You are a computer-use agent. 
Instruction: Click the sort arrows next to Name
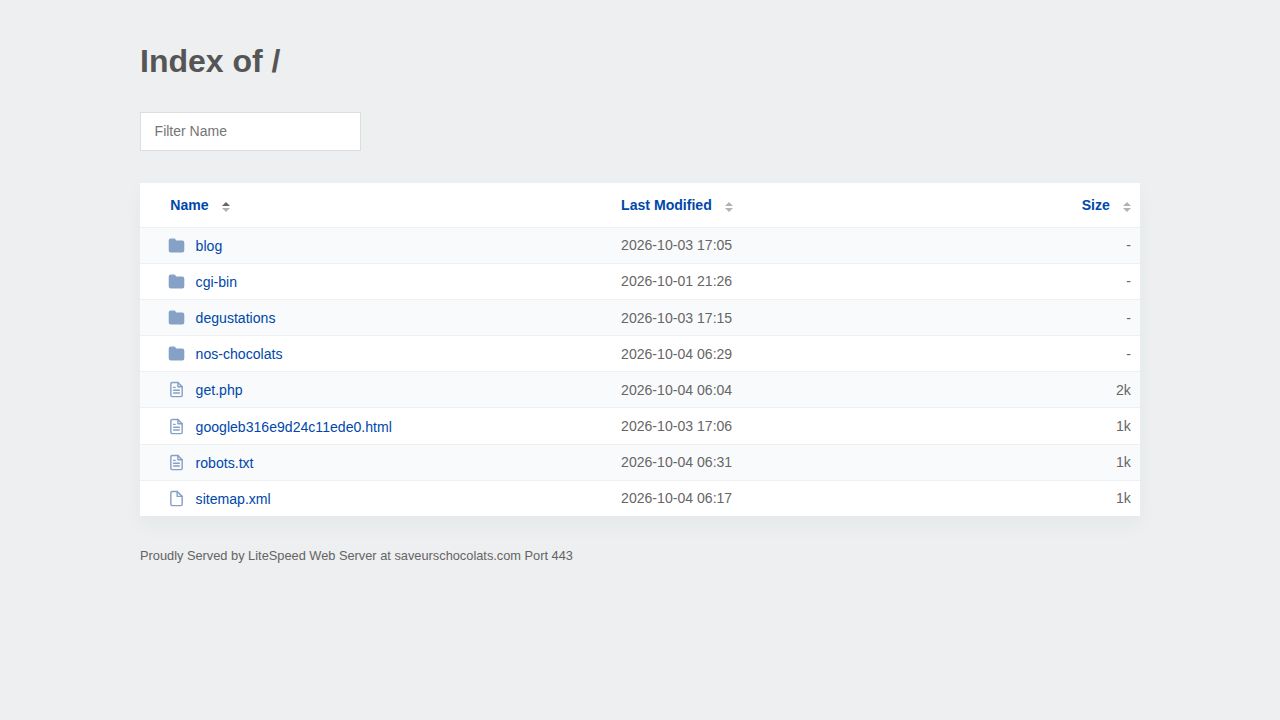(x=226, y=206)
